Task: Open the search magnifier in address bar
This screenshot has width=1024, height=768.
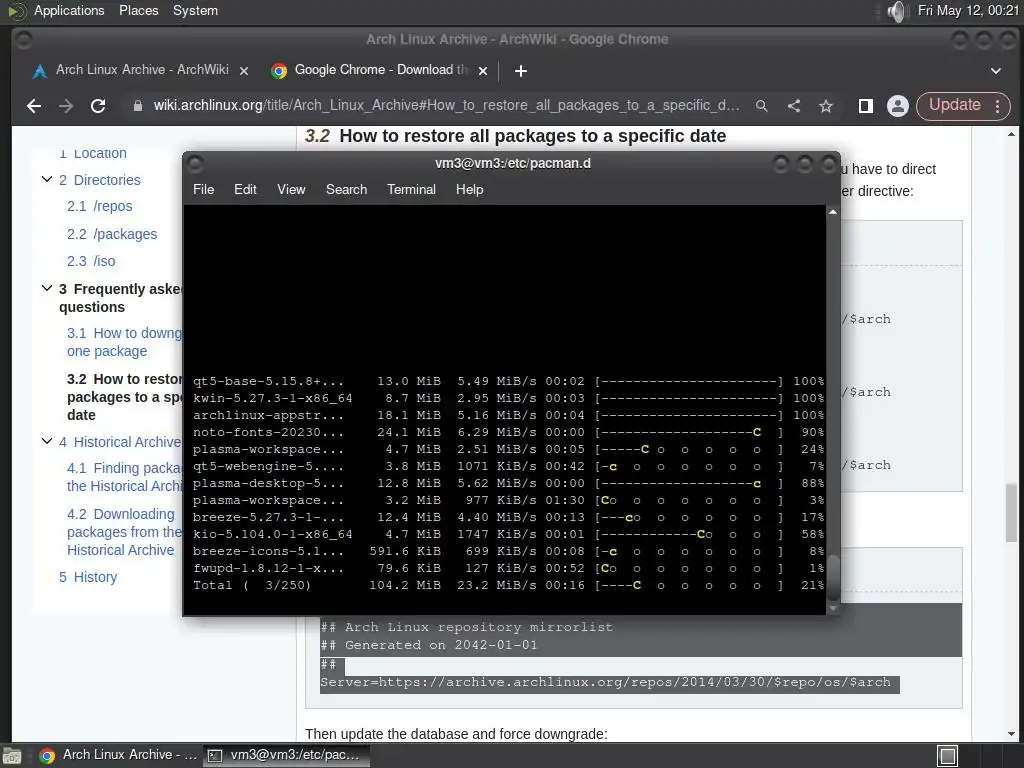Action: coord(761,106)
